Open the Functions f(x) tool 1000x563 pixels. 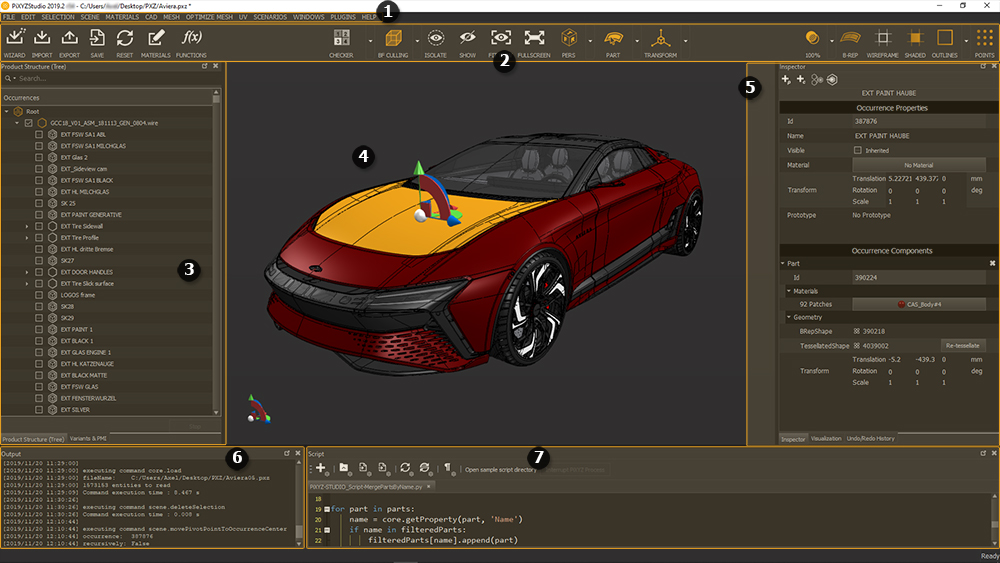click(191, 39)
